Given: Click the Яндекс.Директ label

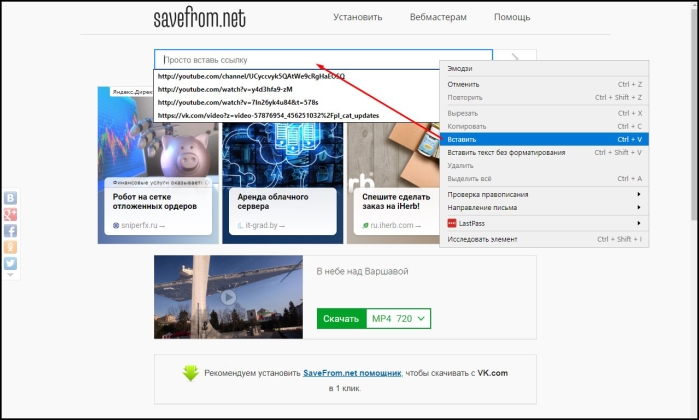Looking at the screenshot, I should click(x=132, y=92).
